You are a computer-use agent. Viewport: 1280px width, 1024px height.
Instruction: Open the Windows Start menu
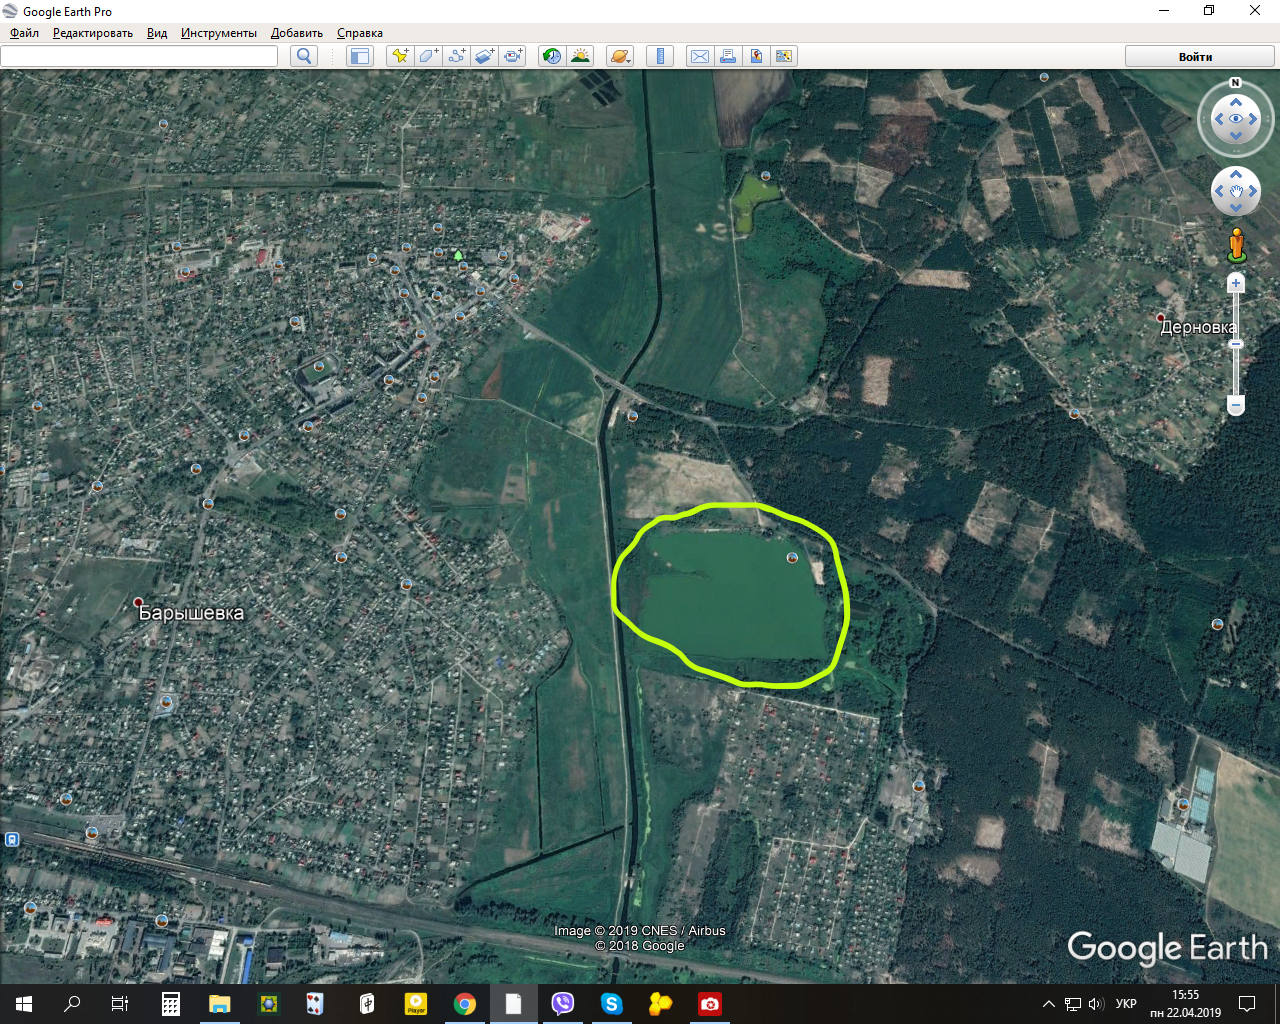point(24,1004)
